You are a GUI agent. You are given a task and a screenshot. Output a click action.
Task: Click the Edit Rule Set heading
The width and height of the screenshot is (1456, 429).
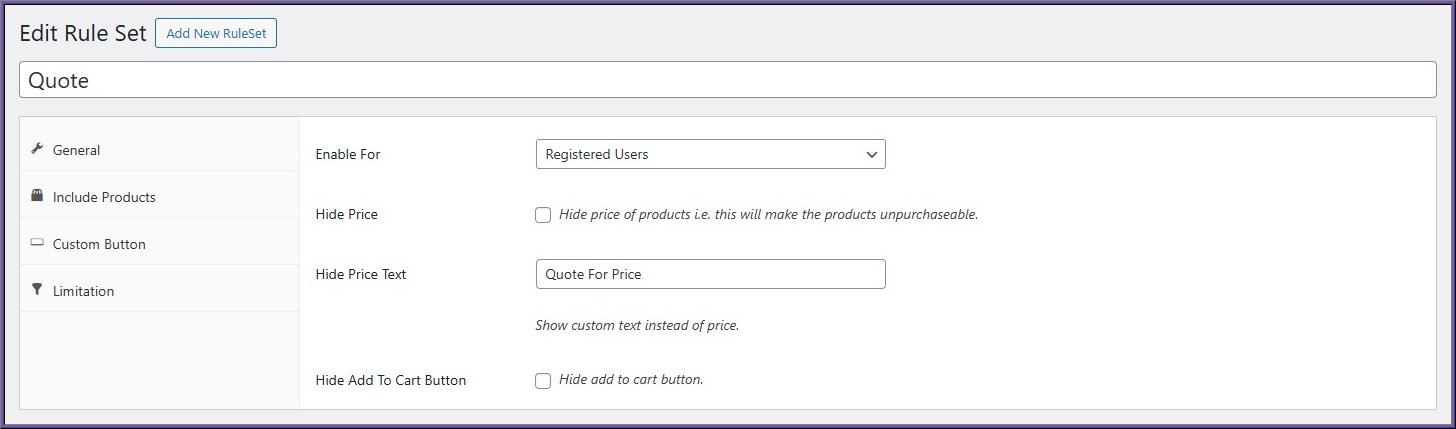click(83, 33)
